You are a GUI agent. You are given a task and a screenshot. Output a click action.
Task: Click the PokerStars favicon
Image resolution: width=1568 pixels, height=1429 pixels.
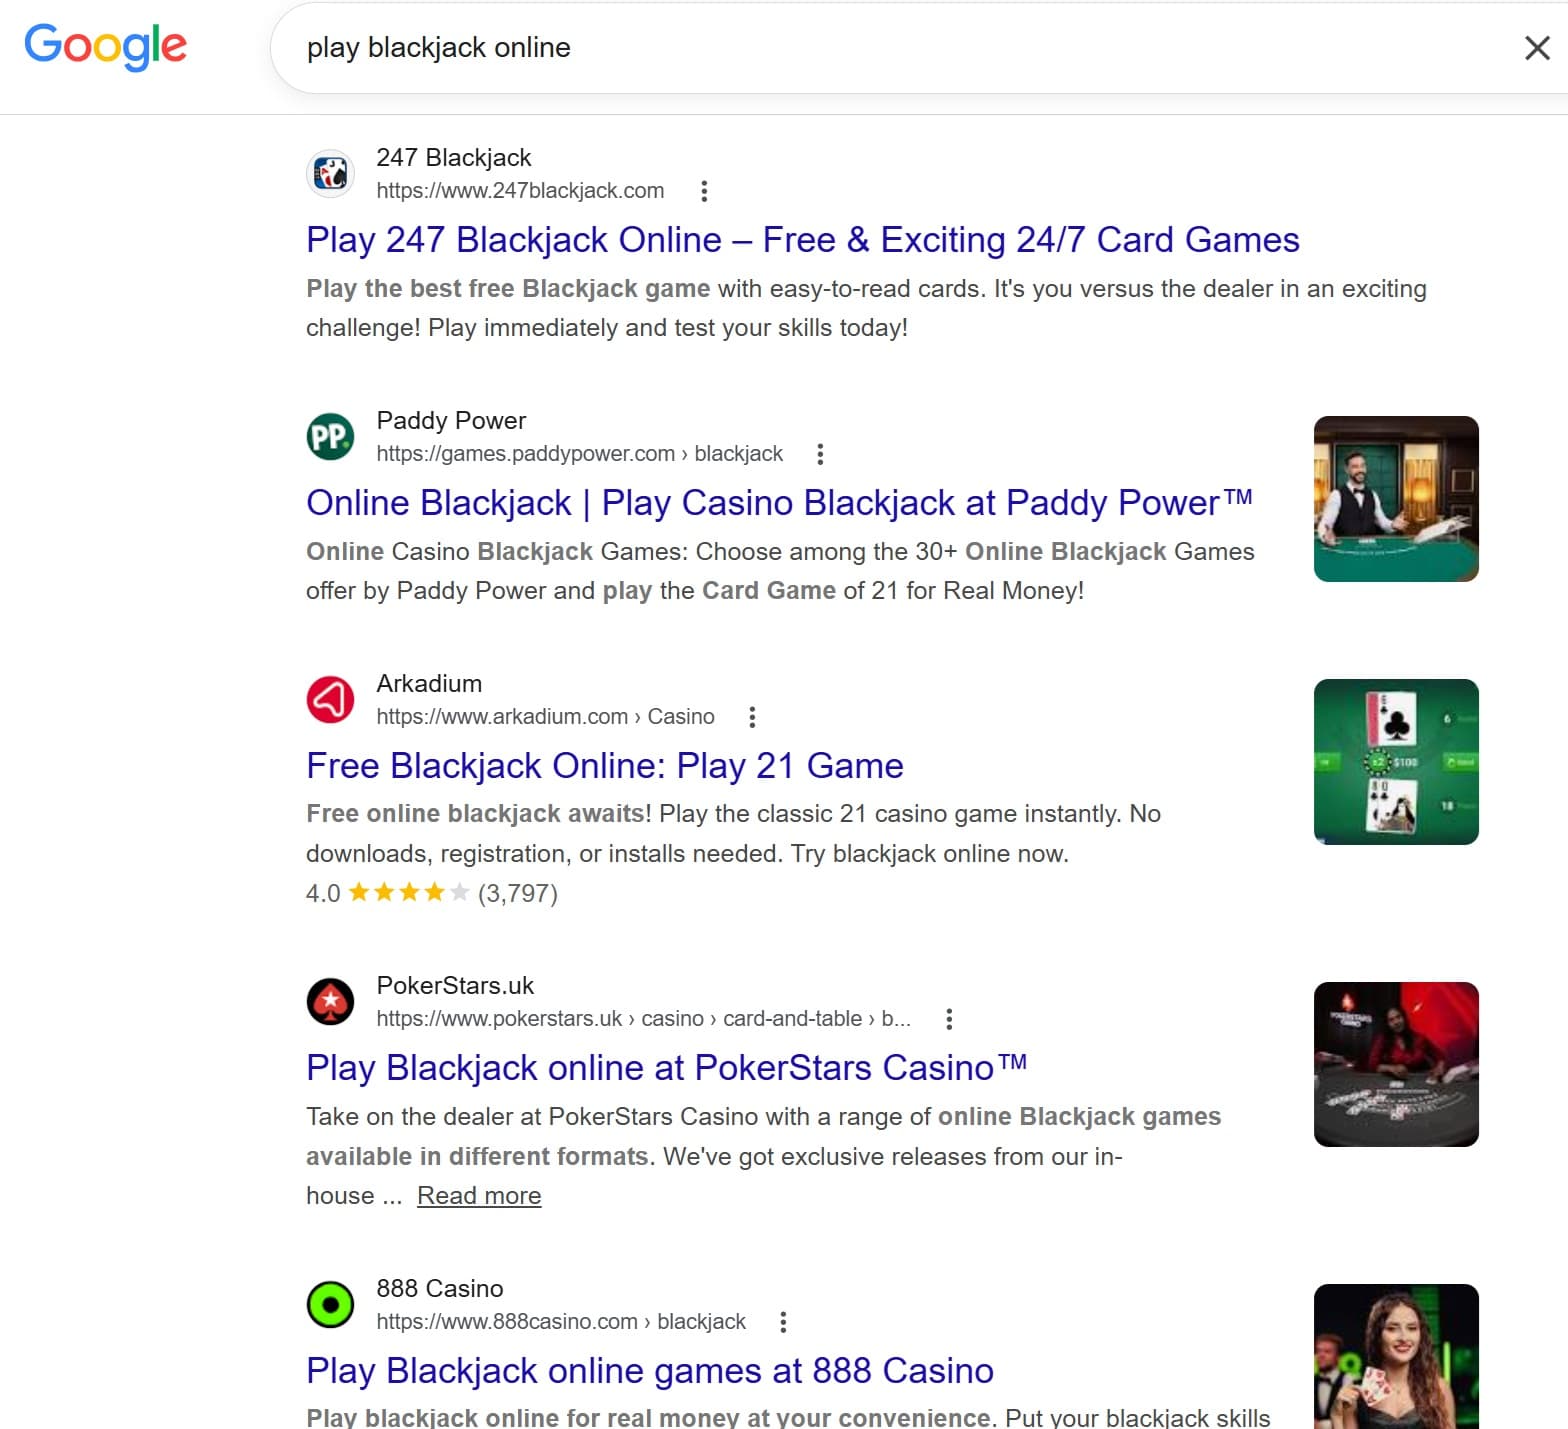[x=330, y=1002]
